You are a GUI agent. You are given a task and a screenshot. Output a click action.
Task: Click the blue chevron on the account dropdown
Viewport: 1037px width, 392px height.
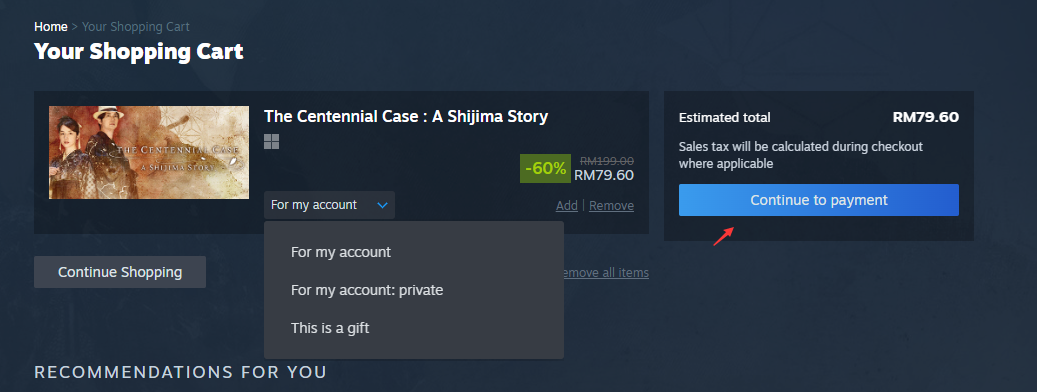(382, 206)
